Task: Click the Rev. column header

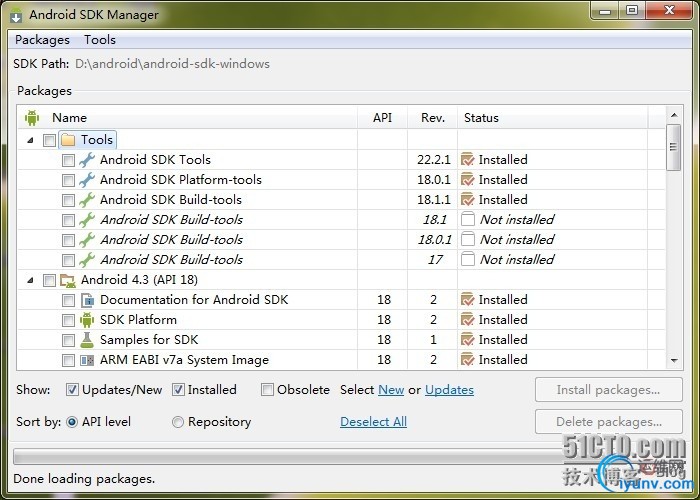Action: tap(433, 118)
